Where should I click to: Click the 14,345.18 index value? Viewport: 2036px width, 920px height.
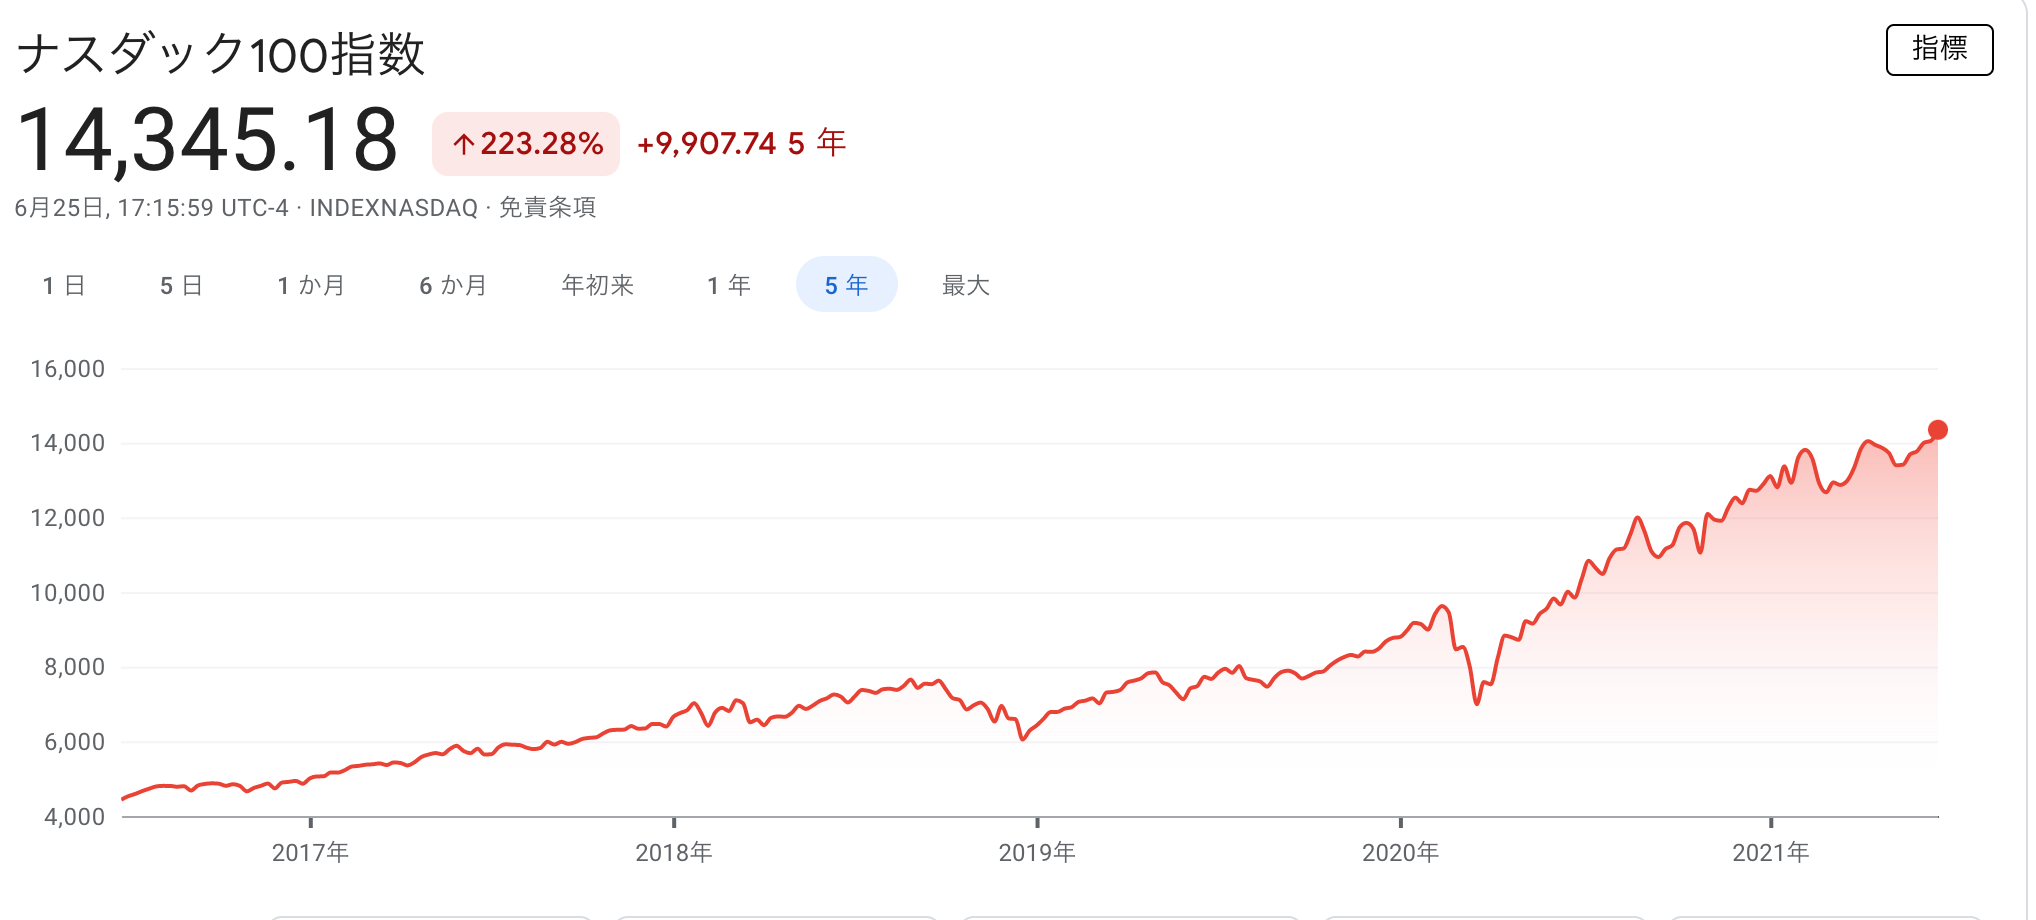click(x=207, y=140)
